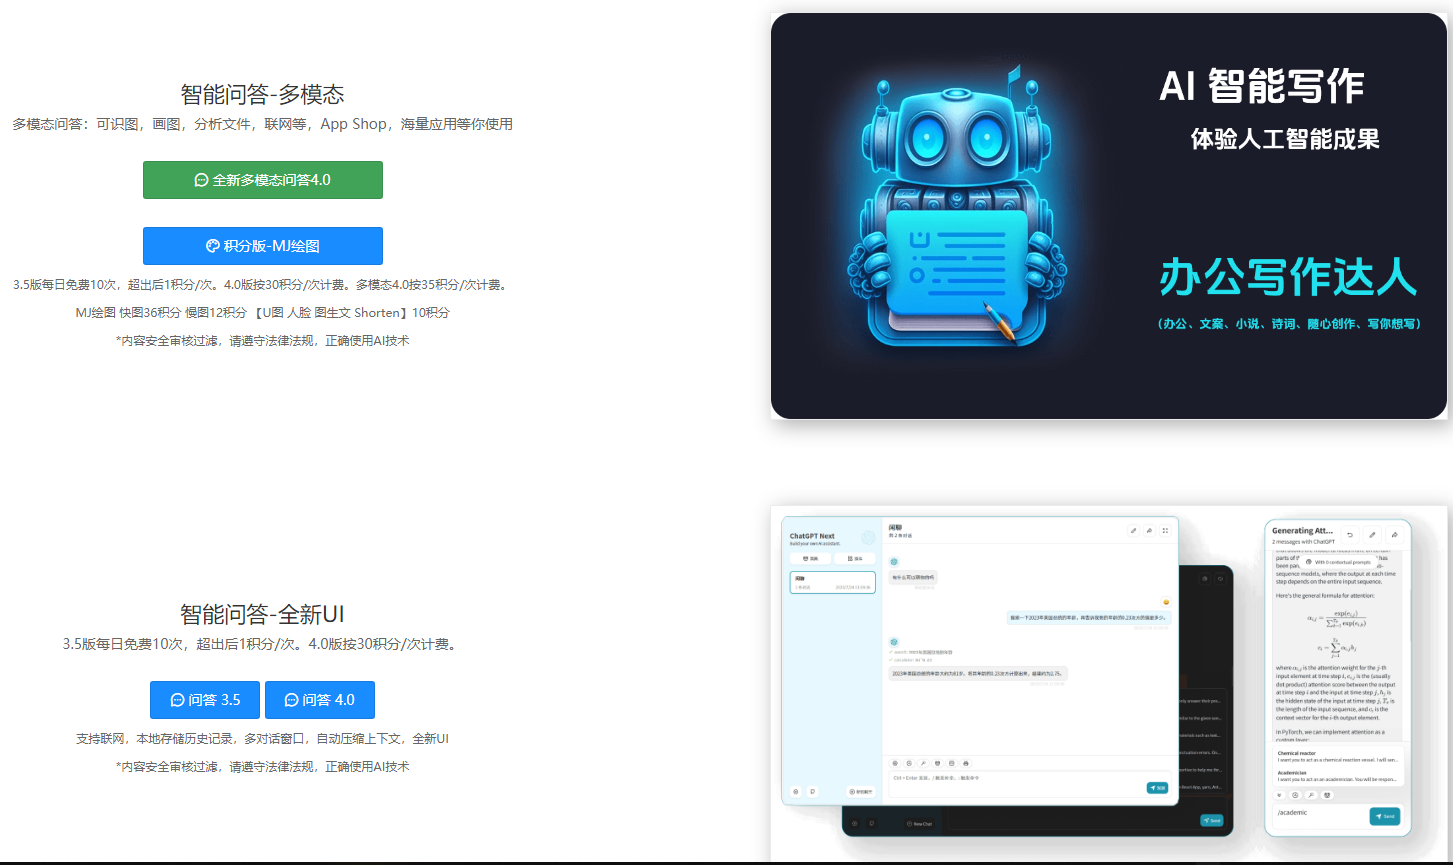Click the /academic text input field
The height and width of the screenshot is (865, 1453).
pos(1320,813)
